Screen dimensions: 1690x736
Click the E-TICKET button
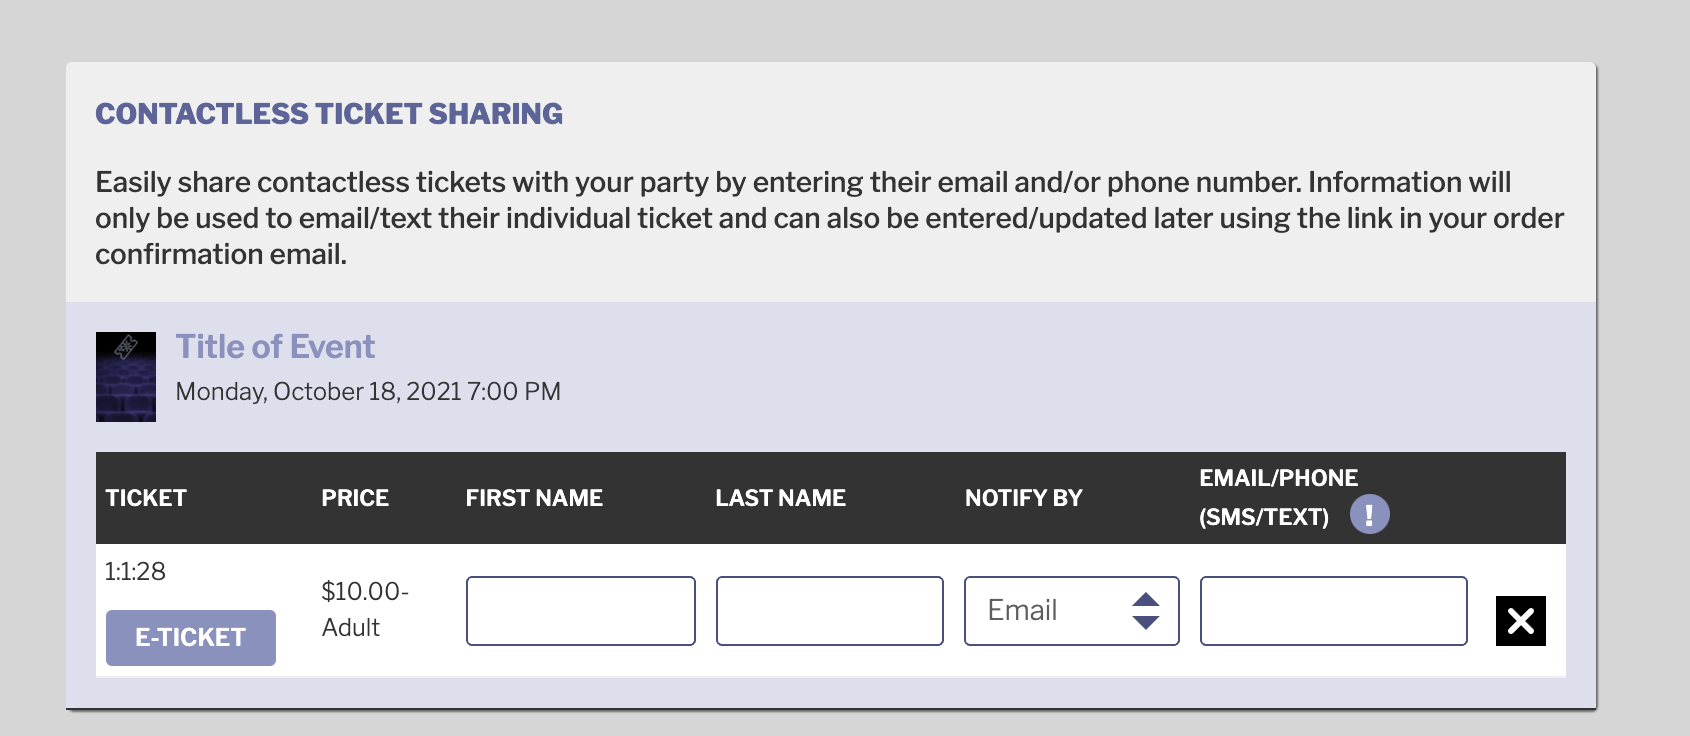click(191, 638)
